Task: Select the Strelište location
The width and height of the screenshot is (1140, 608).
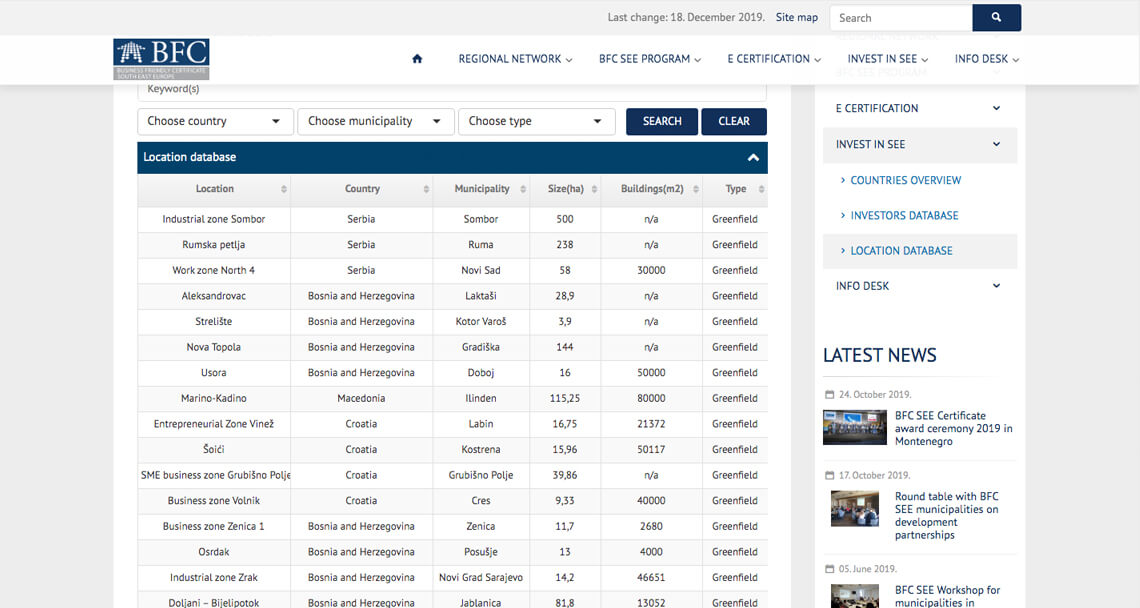Action: click(x=214, y=321)
